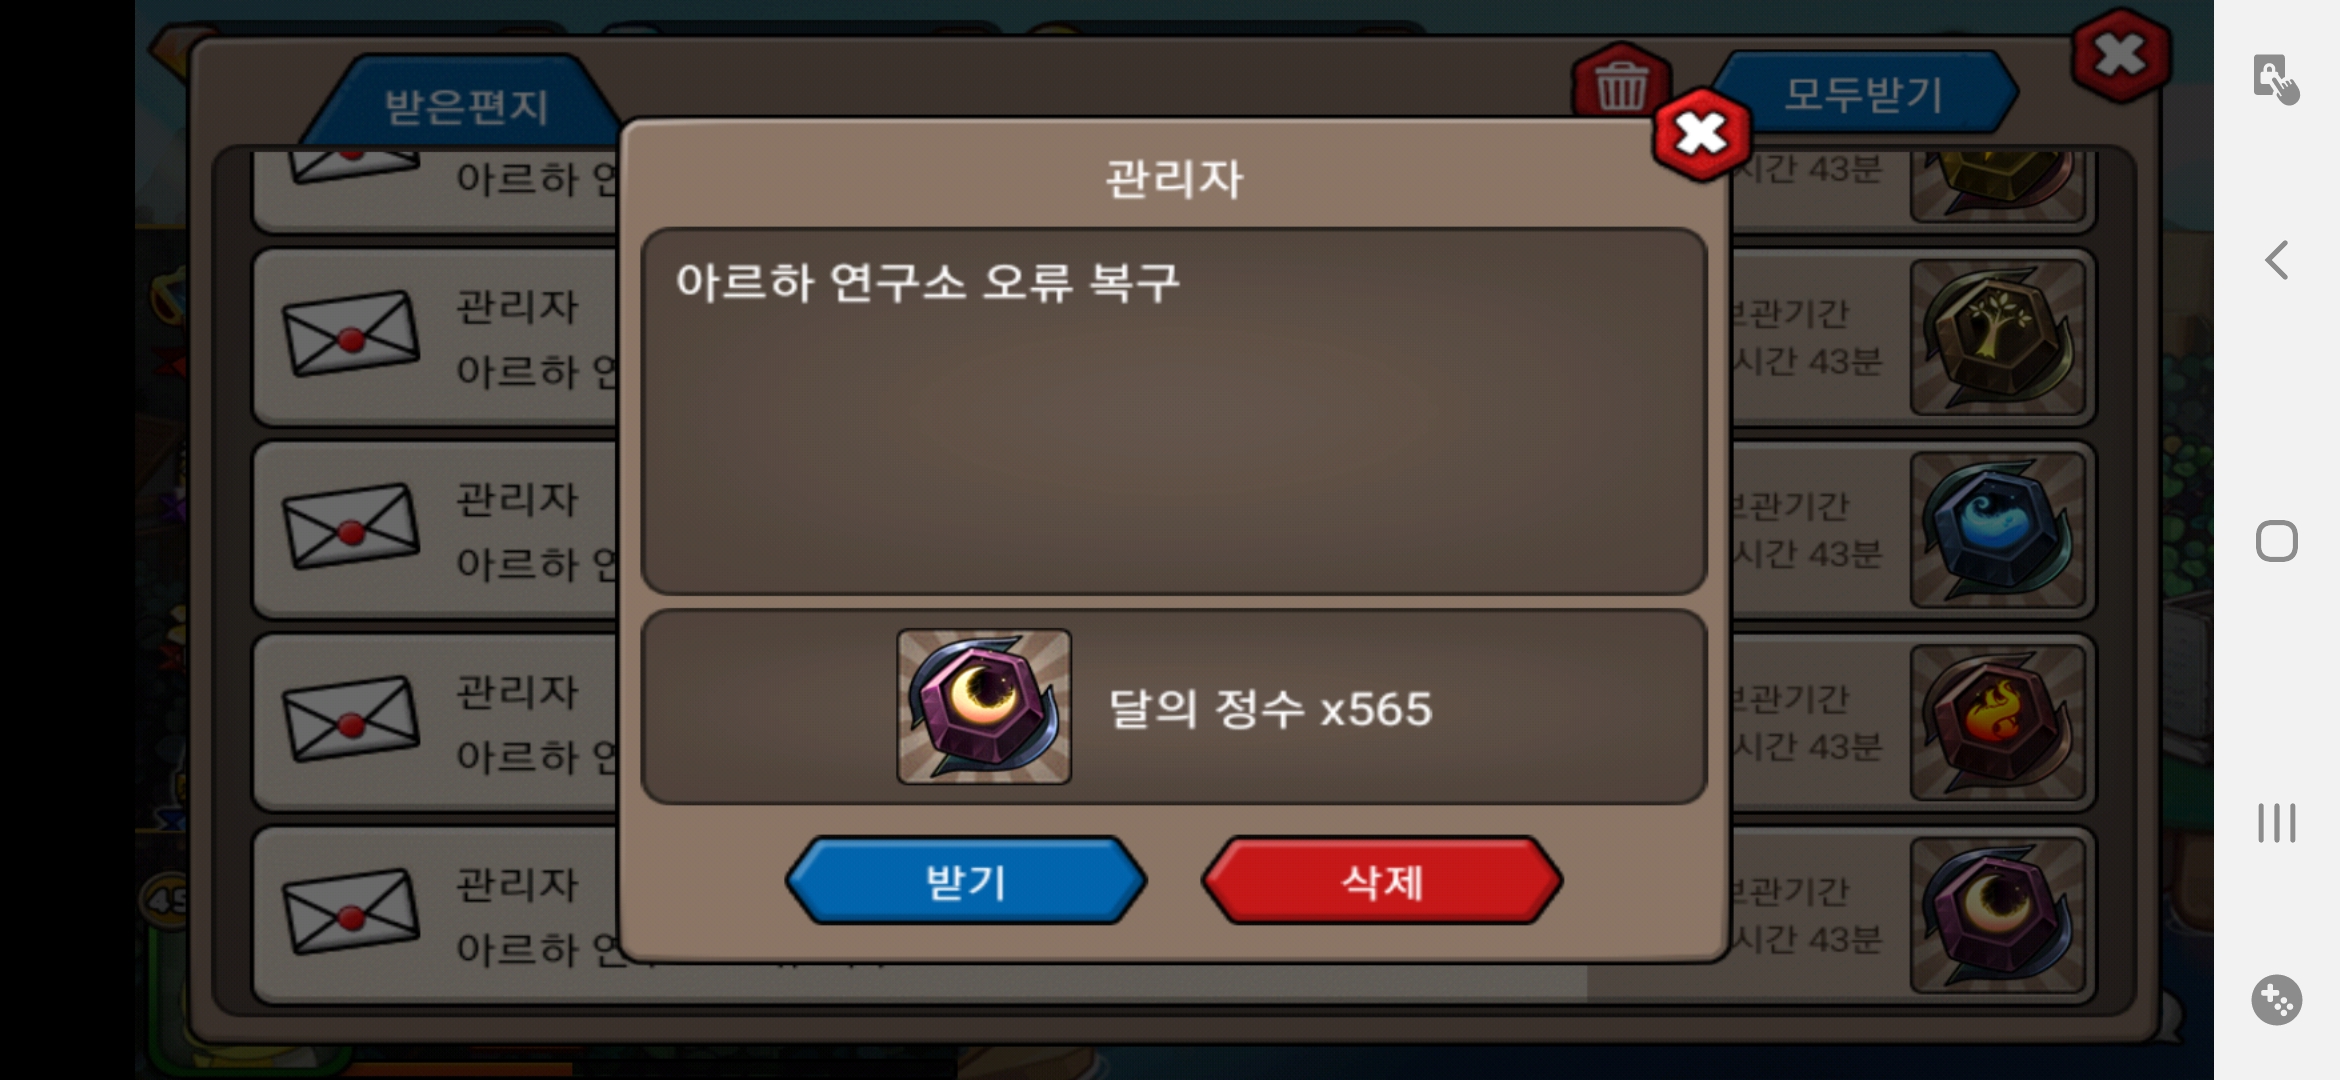Tap the tree essence gem icon
Image resolution: width=2340 pixels, height=1080 pixels.
pos(1998,338)
